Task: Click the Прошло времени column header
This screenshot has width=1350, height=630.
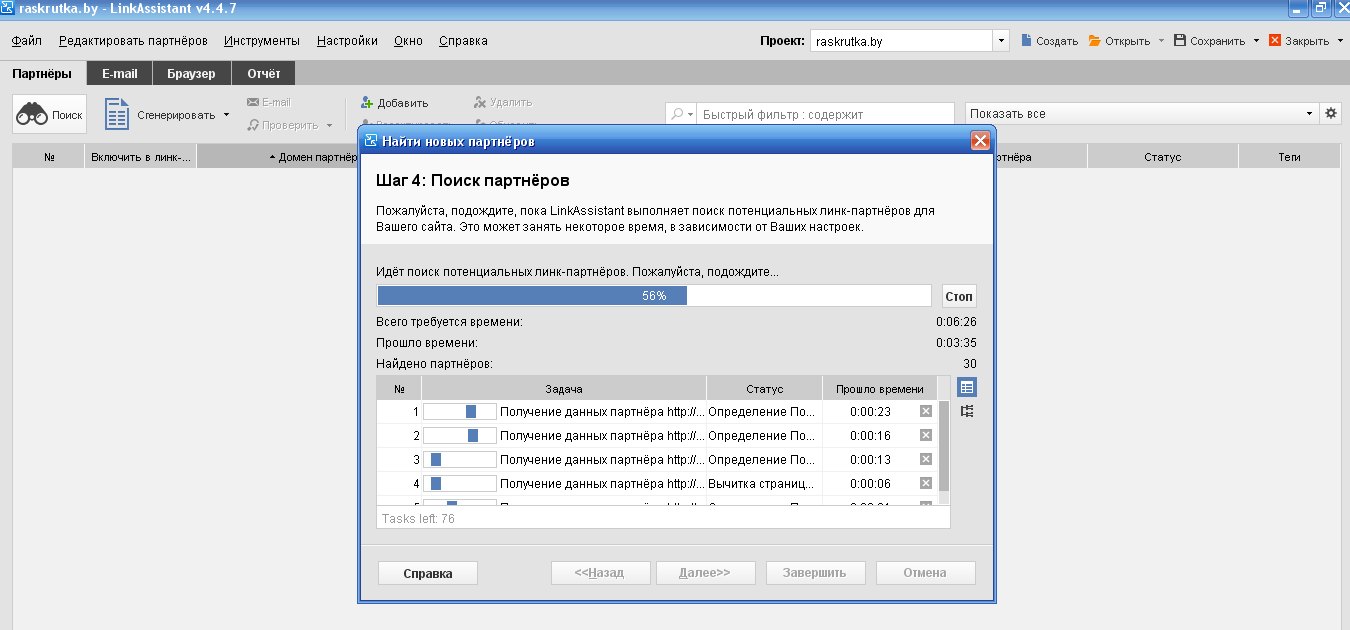Action: [880, 388]
